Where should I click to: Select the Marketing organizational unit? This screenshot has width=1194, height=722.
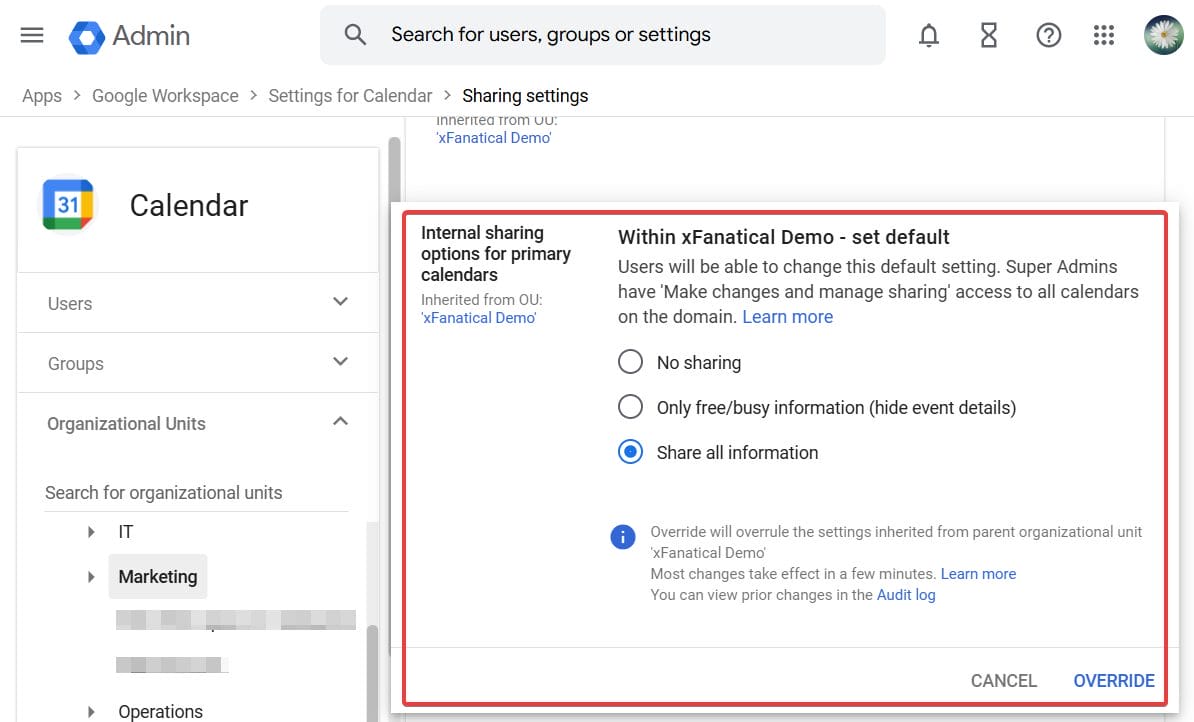point(158,577)
